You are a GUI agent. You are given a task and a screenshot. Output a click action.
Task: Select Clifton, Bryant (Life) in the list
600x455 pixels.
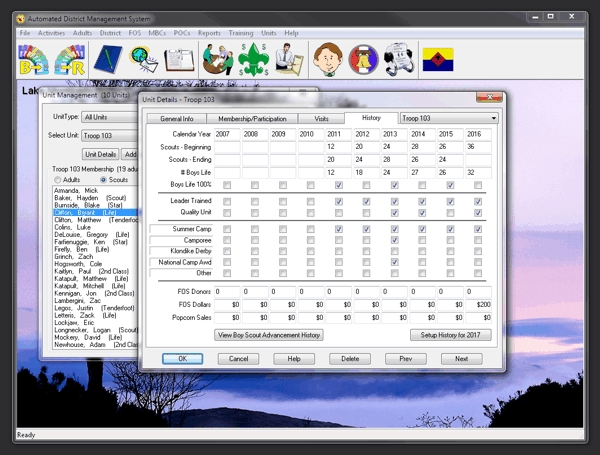click(x=95, y=212)
